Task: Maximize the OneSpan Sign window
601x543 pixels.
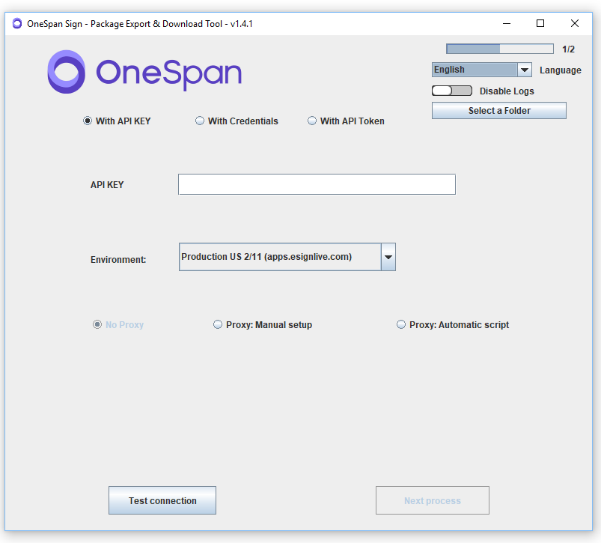Action: click(540, 24)
